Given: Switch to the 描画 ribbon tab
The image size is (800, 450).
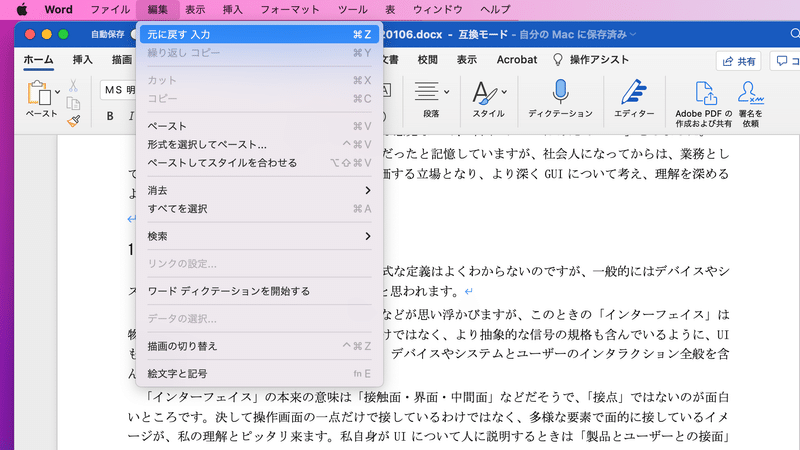Looking at the screenshot, I should click(122, 60).
